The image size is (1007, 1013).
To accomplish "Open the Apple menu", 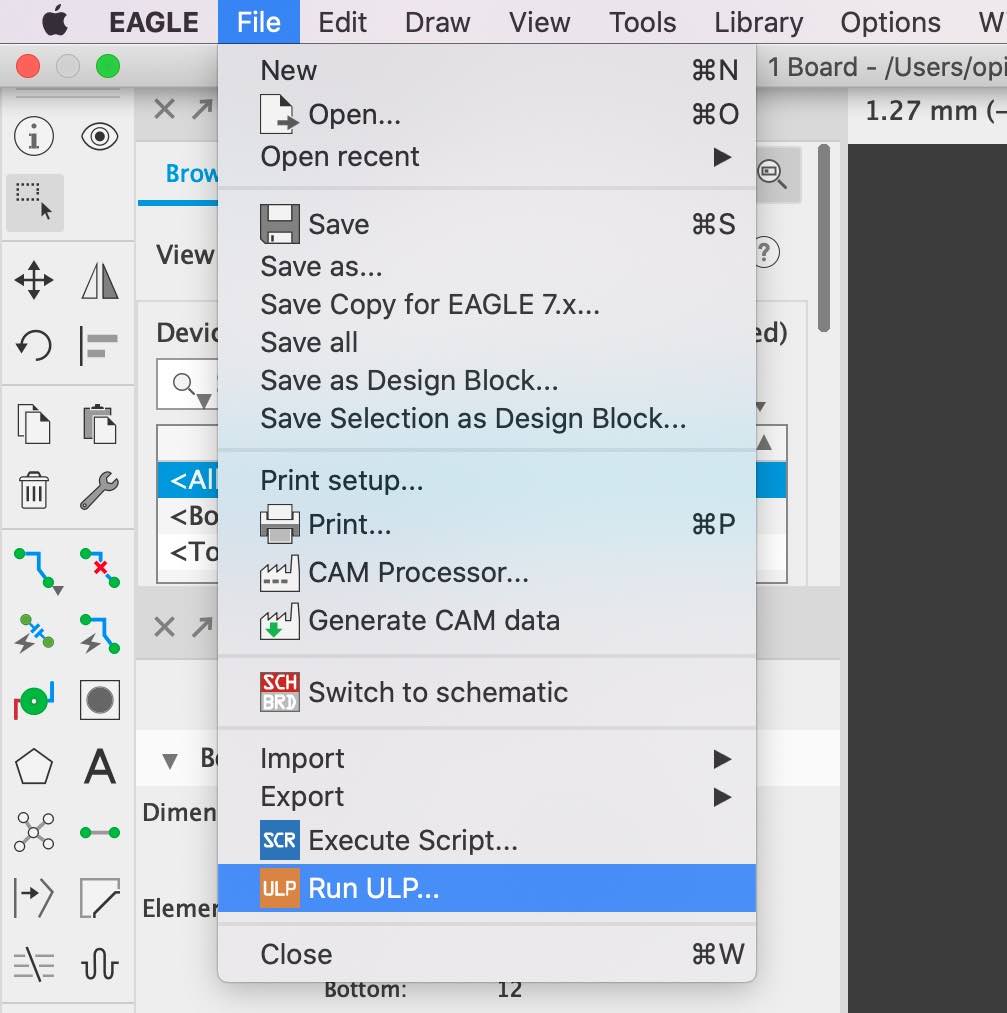I will pyautogui.click(x=56, y=21).
